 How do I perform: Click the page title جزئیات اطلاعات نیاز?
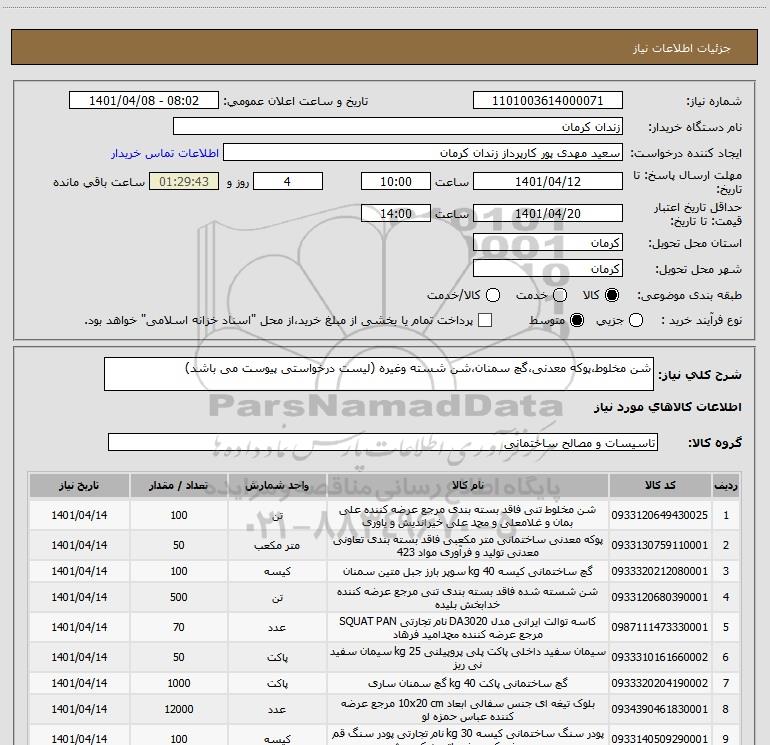(682, 48)
